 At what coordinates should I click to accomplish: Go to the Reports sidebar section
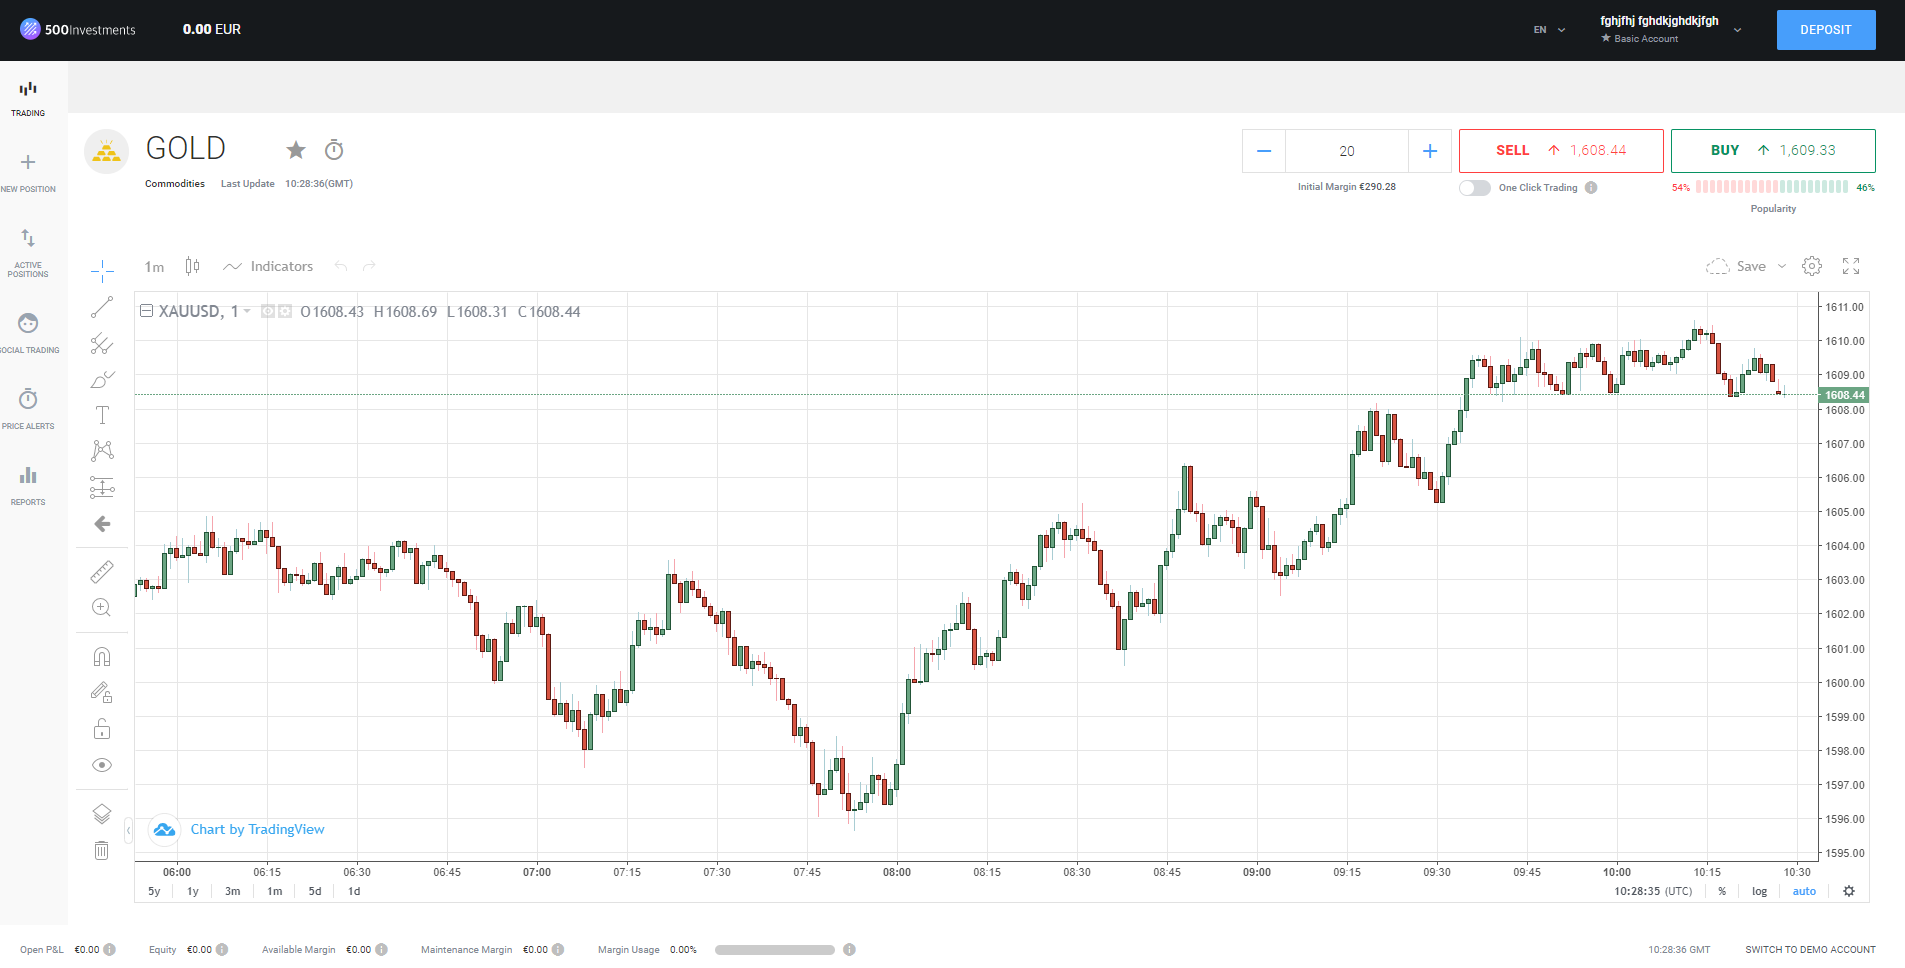28,486
